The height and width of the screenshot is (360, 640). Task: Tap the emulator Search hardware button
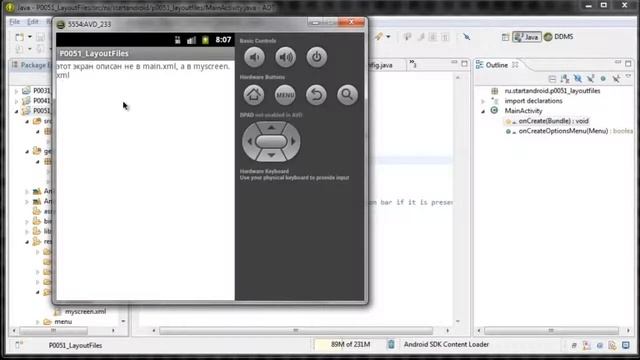[x=347, y=95]
